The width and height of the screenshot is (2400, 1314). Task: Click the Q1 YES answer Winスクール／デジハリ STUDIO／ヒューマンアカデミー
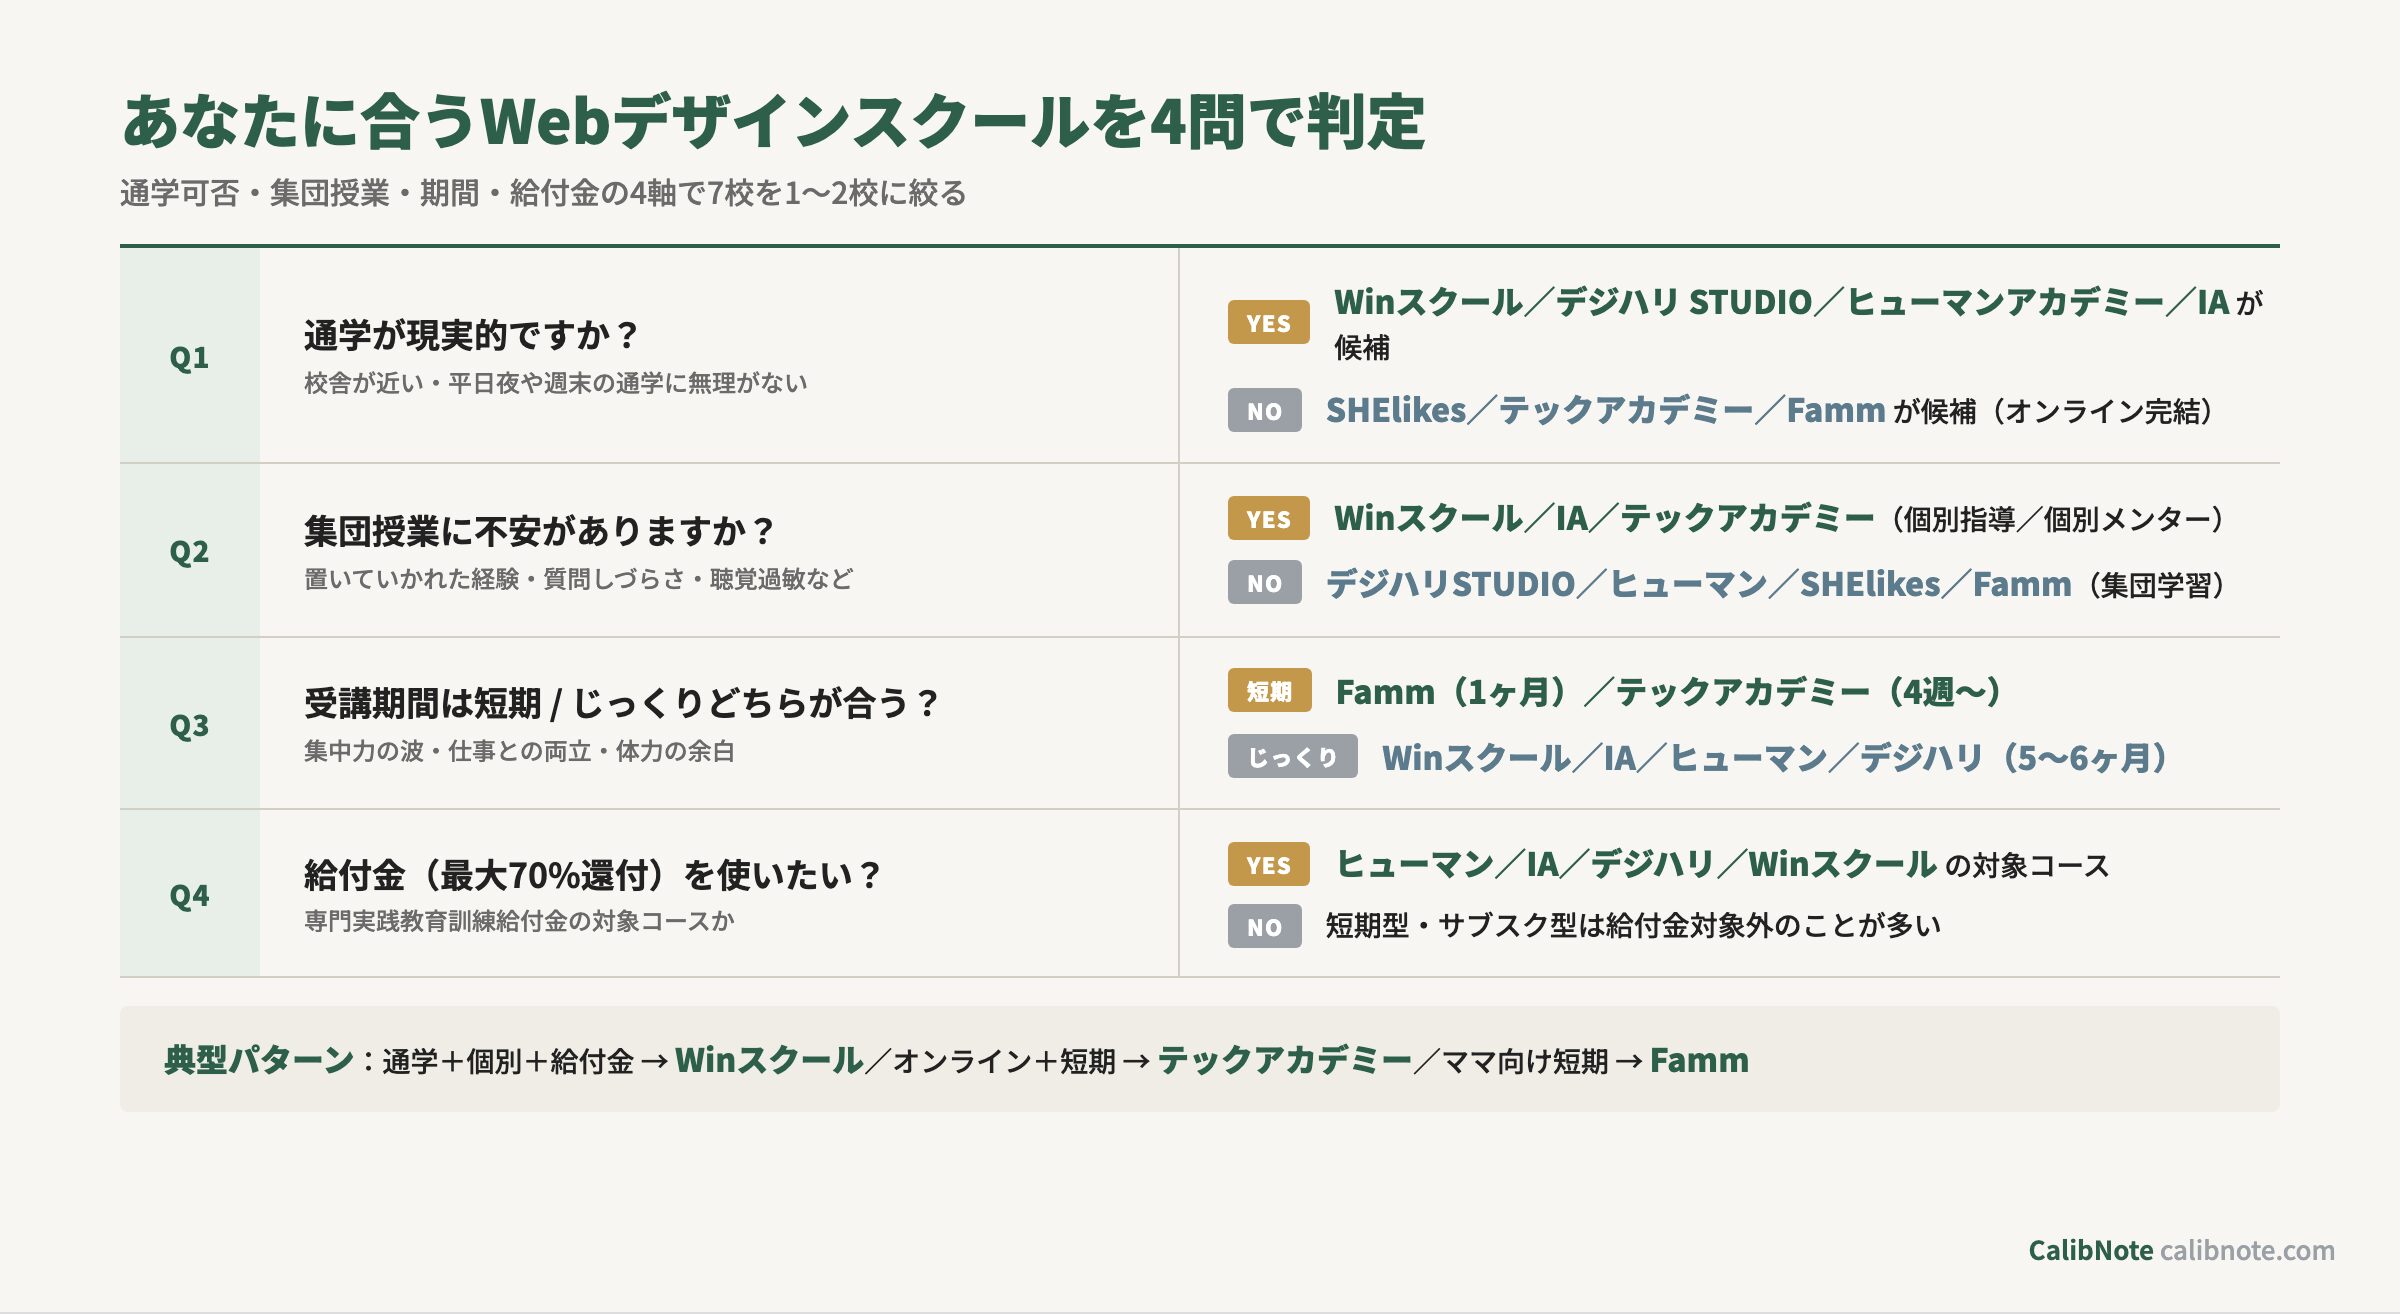(x=1798, y=324)
